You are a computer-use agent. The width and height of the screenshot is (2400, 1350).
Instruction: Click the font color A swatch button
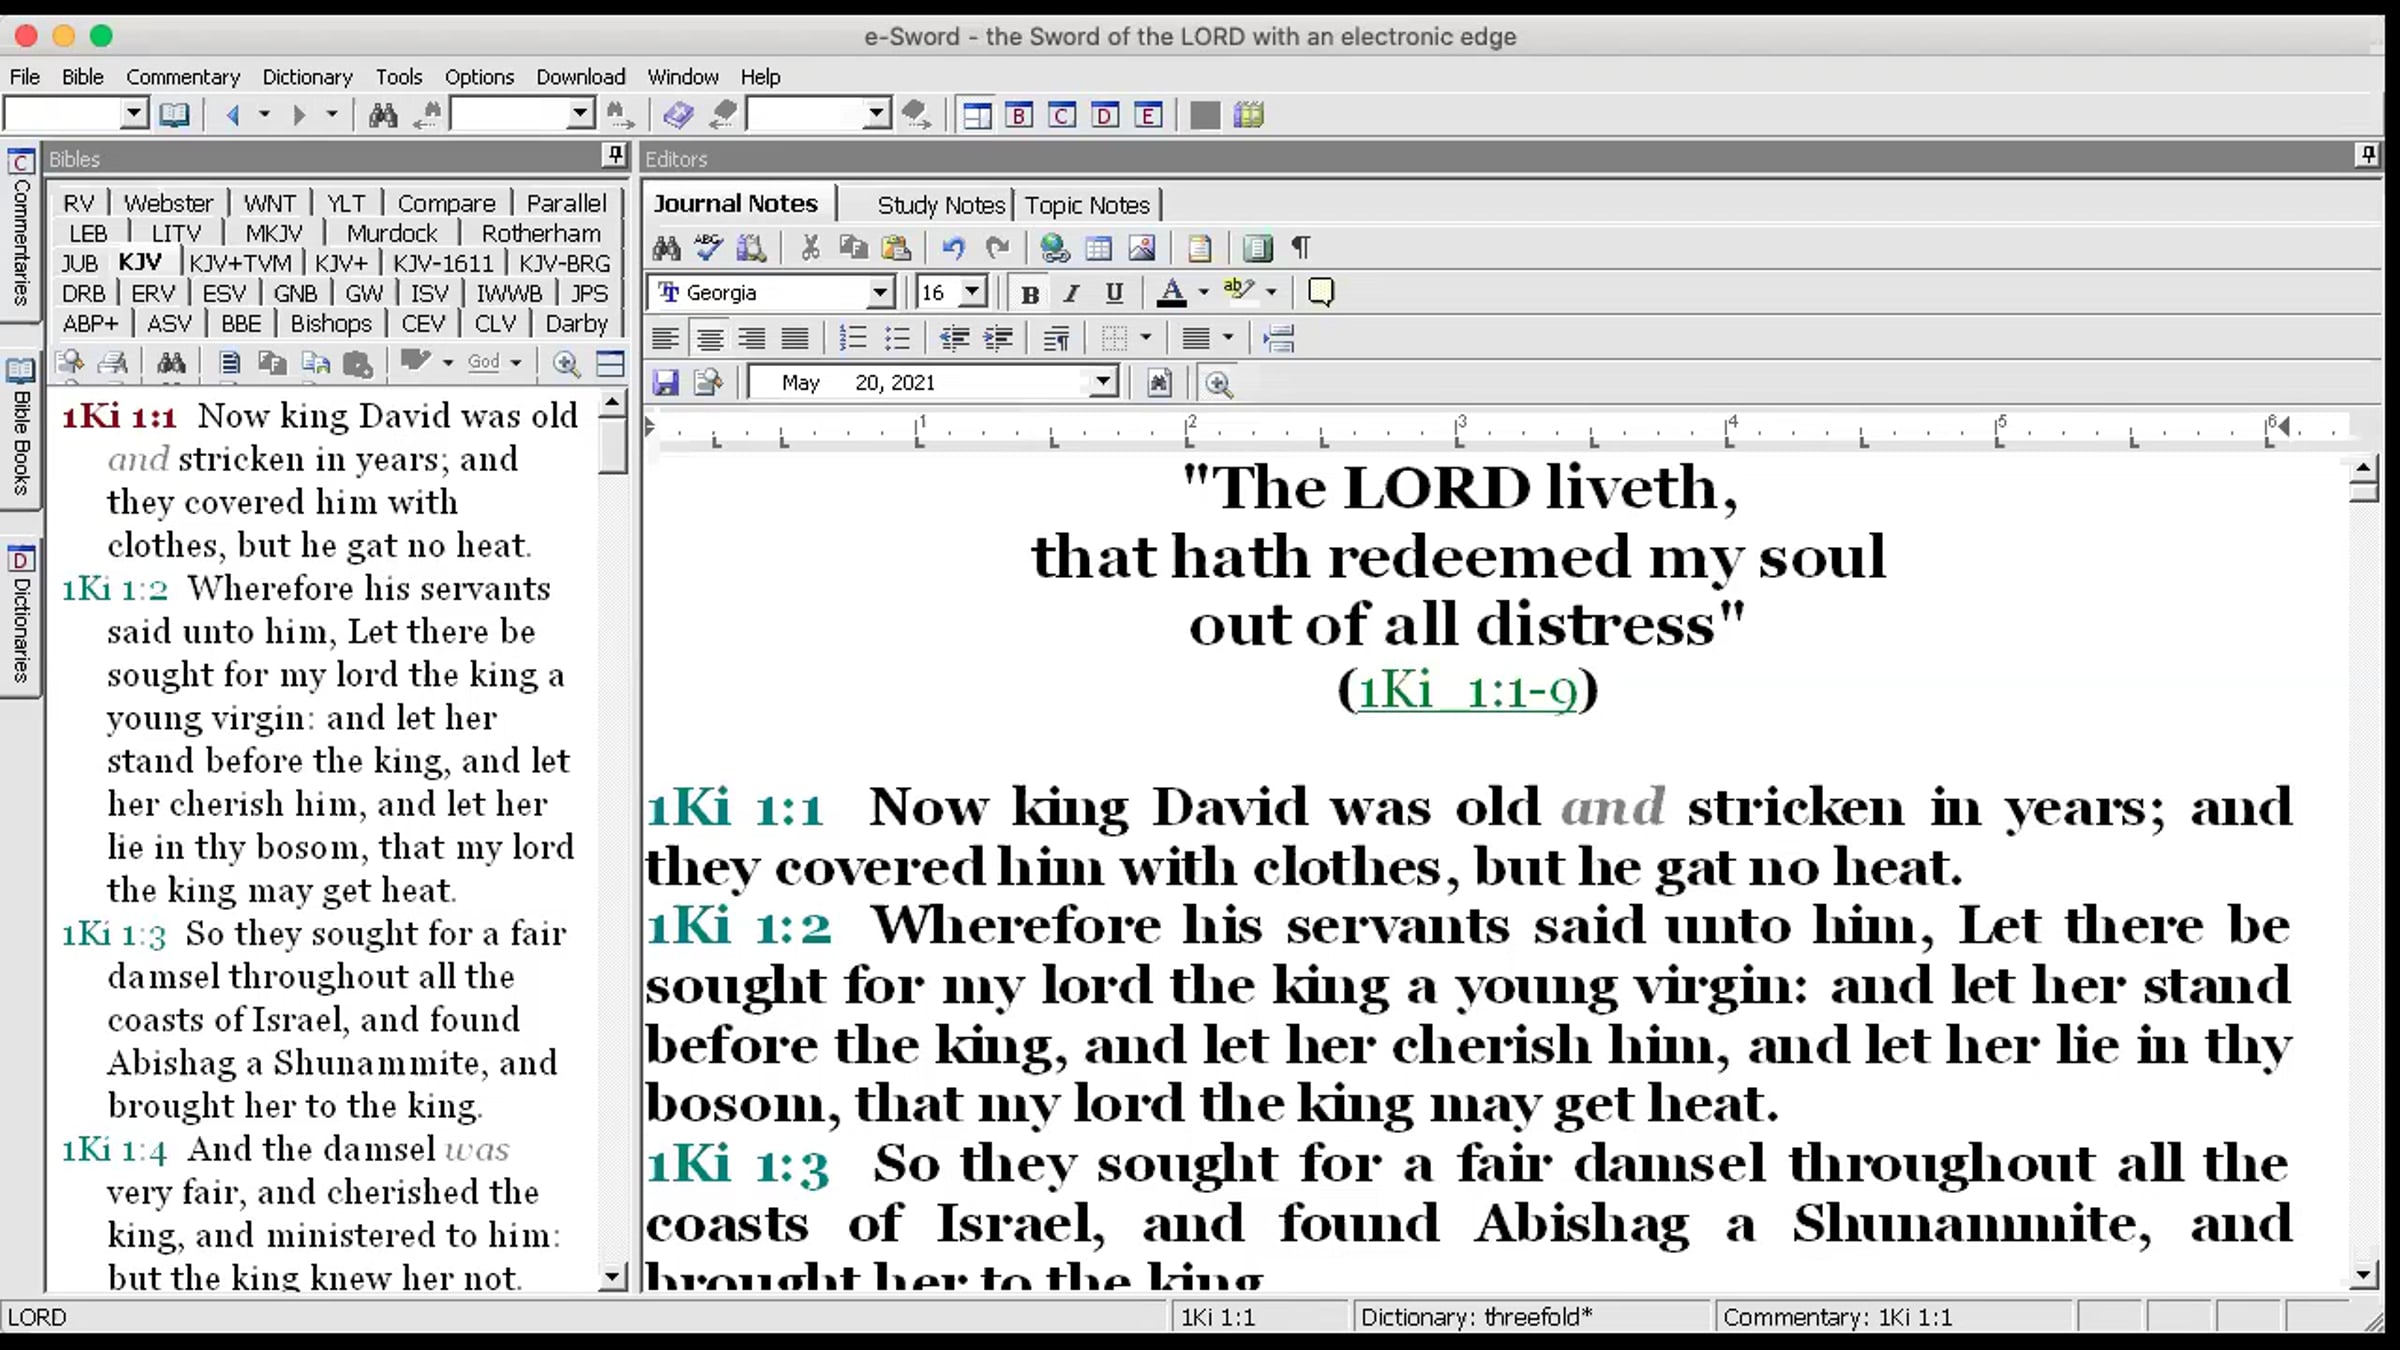pos(1171,293)
